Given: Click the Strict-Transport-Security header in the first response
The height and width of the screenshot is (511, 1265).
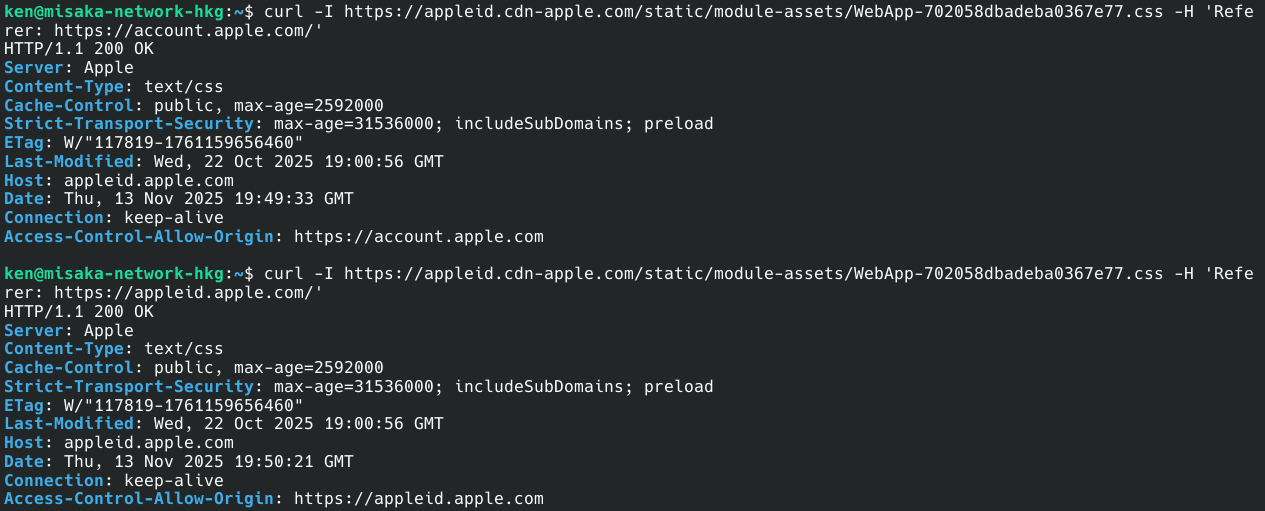Looking at the screenshot, I should coord(128,124).
